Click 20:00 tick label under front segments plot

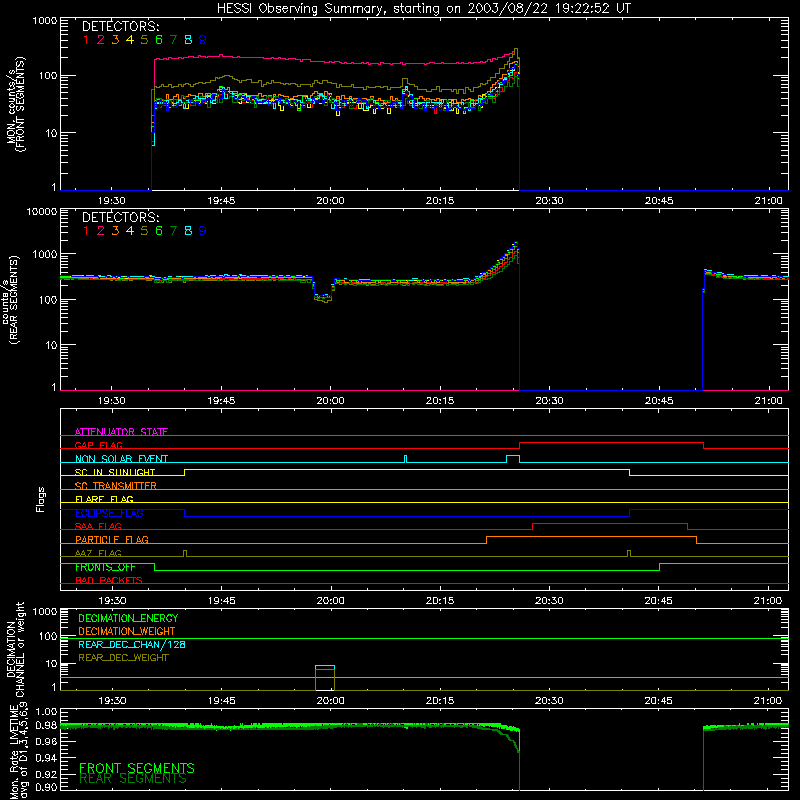pyautogui.click(x=330, y=201)
